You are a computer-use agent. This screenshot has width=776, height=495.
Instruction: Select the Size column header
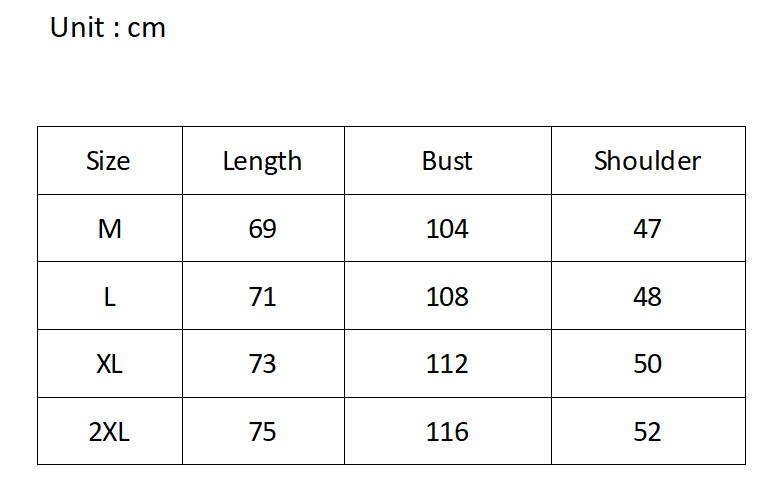(108, 161)
